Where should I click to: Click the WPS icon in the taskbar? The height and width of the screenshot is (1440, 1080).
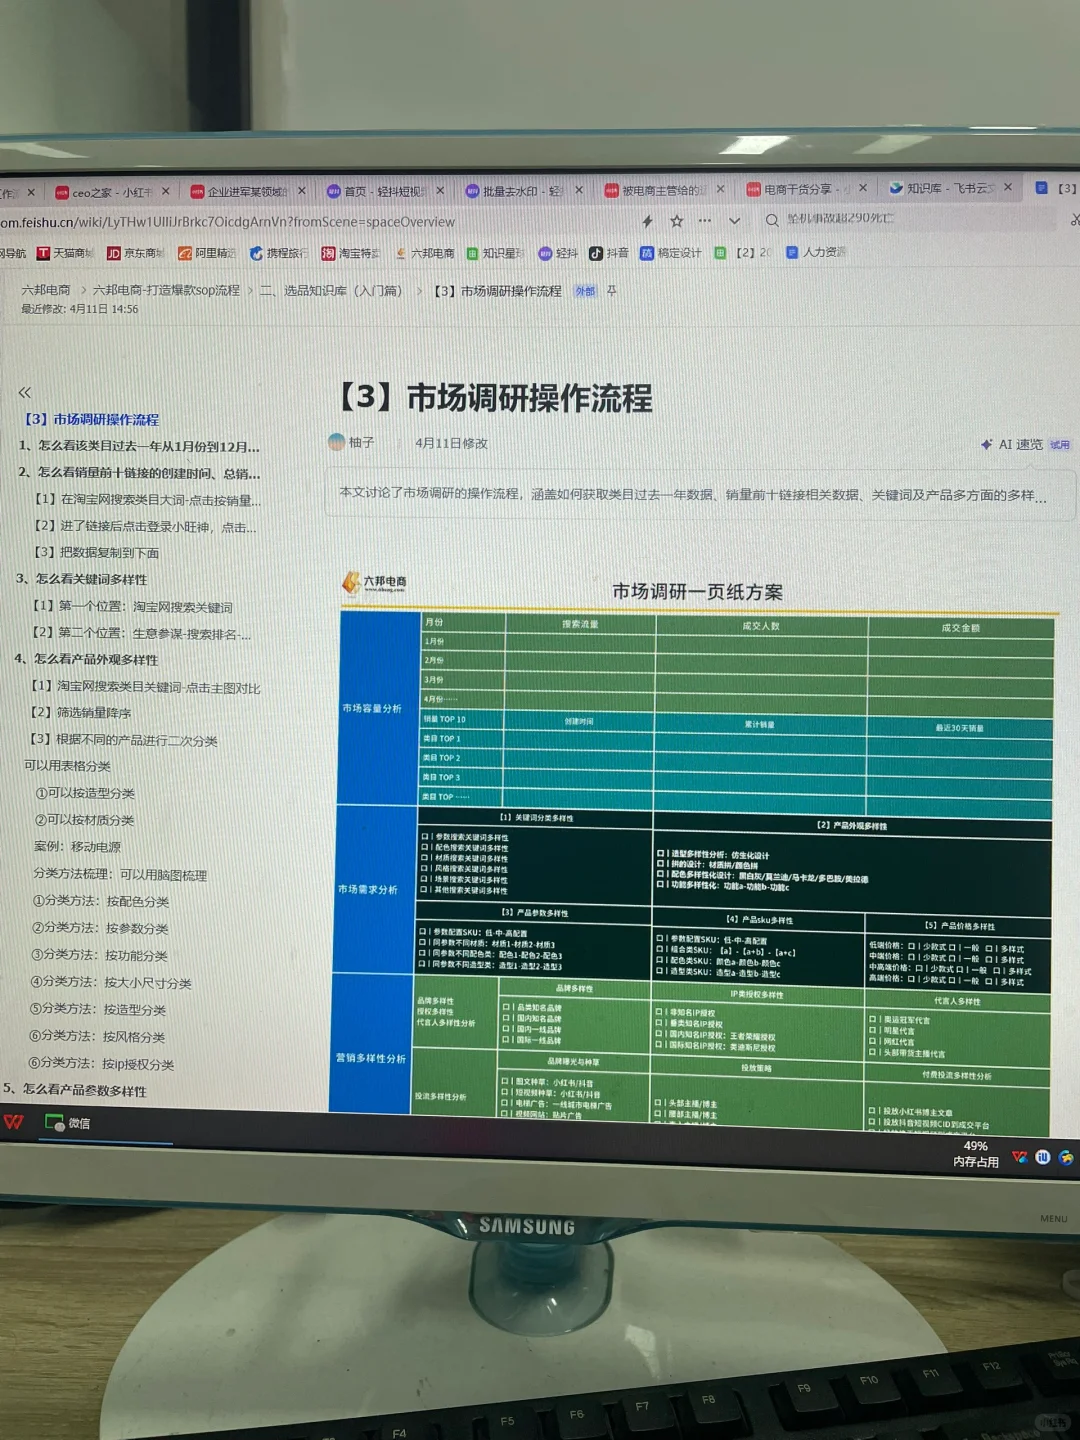click(x=12, y=1122)
